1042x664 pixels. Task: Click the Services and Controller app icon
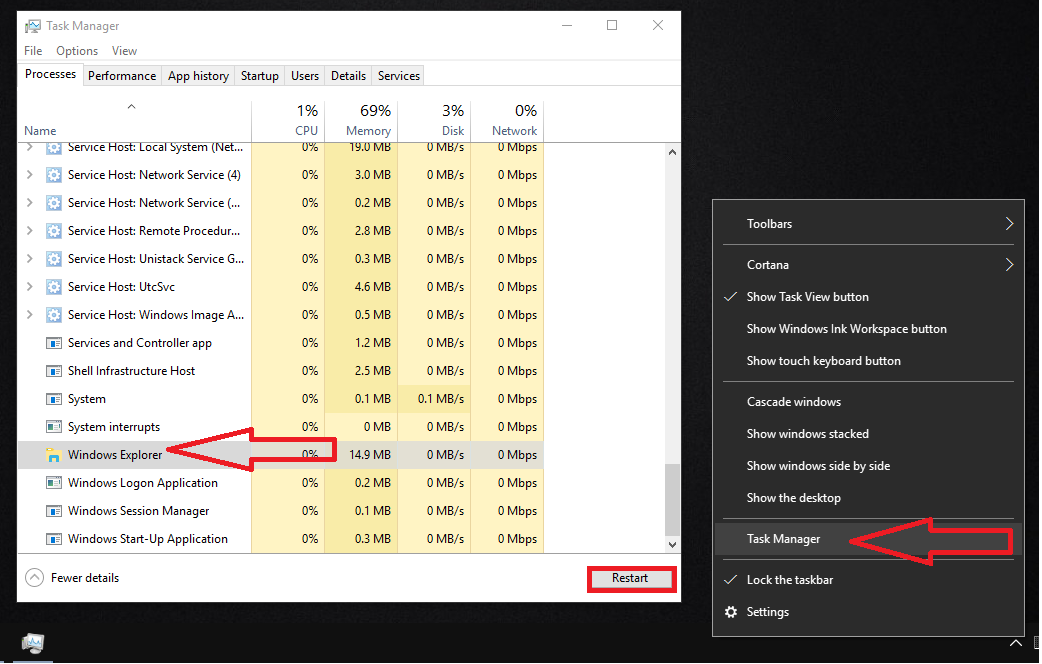(x=54, y=343)
